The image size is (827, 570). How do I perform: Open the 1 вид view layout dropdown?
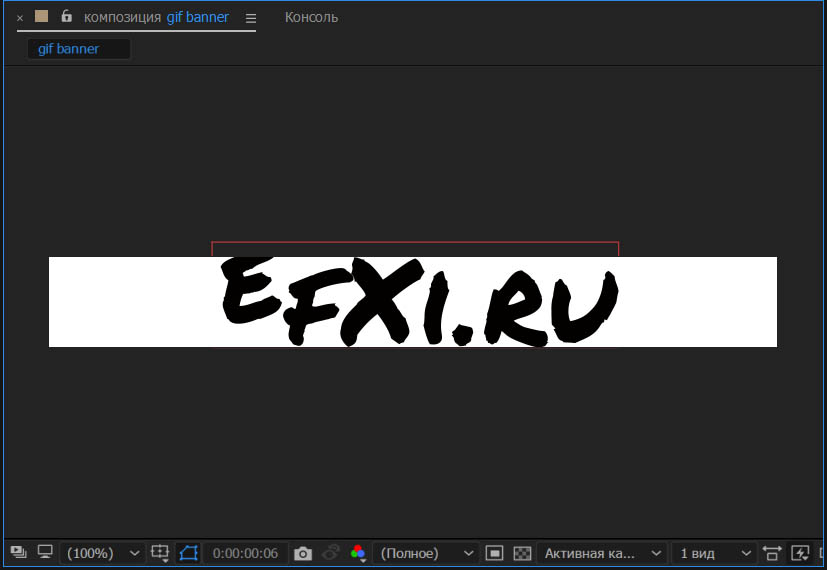click(x=715, y=553)
